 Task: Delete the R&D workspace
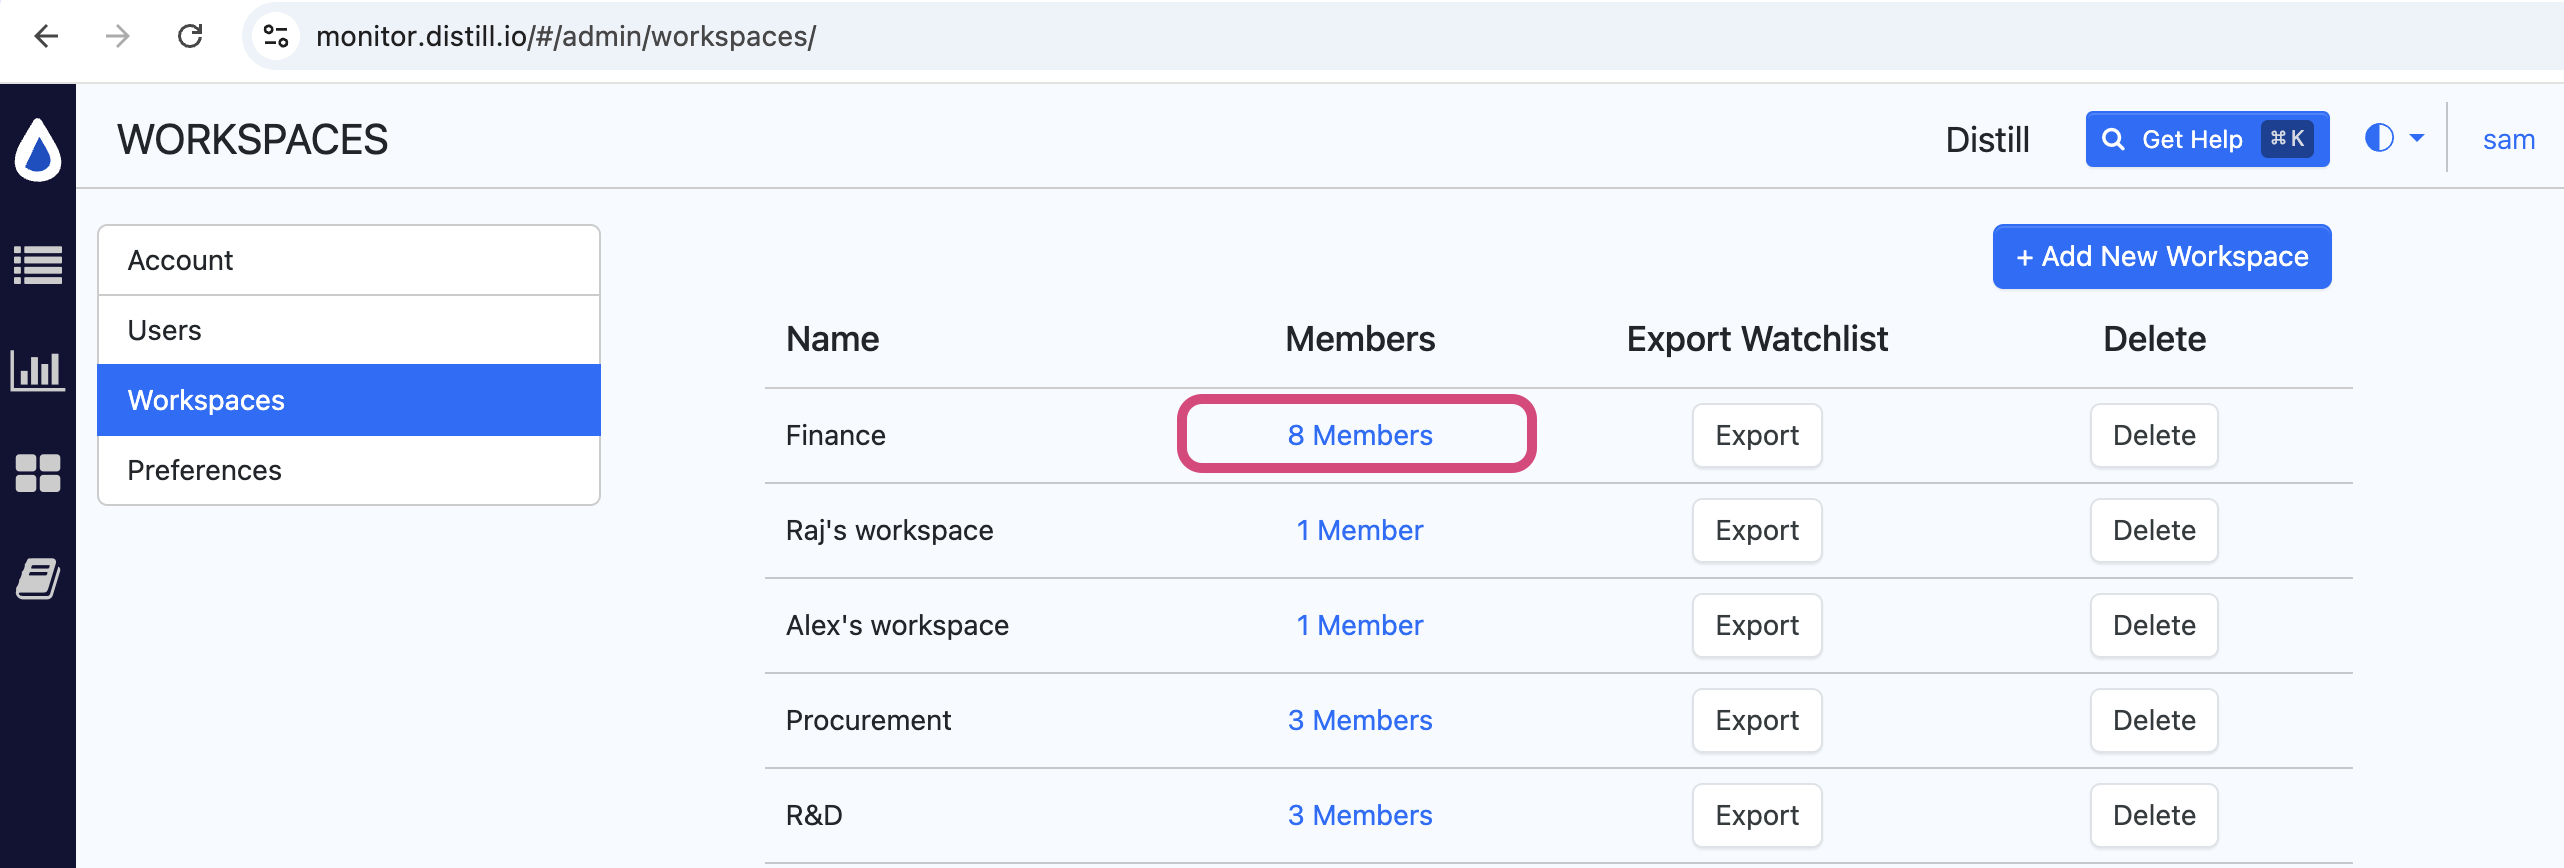tap(2154, 815)
